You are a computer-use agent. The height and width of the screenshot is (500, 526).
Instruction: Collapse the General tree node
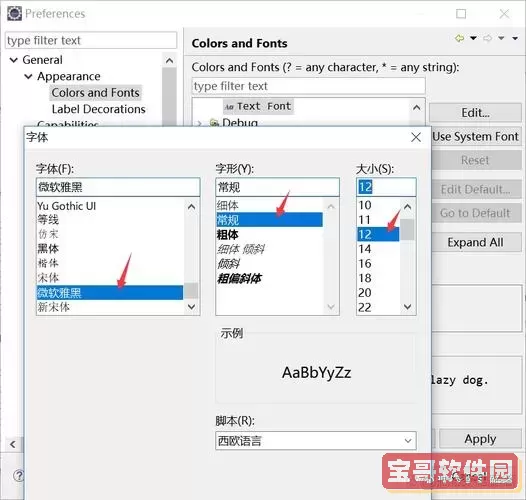(14, 60)
